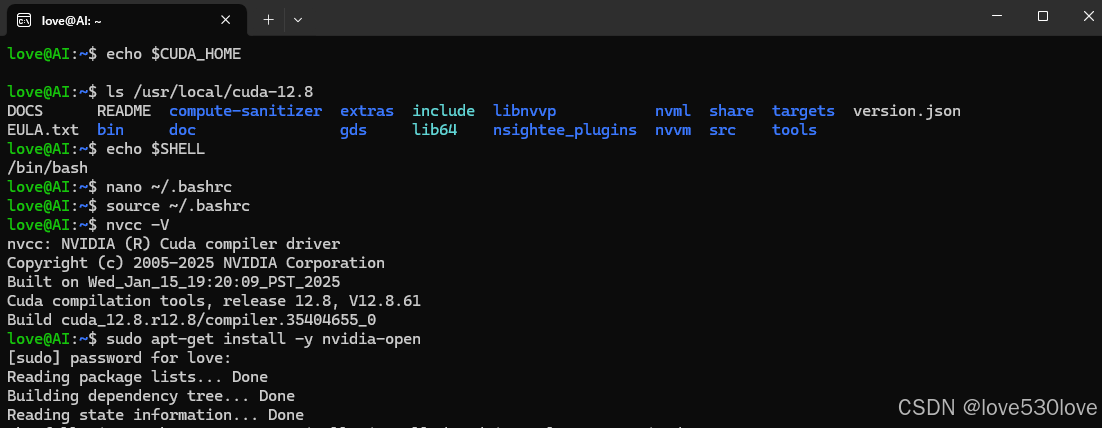Click the CSDN @love530love watermark

997,406
